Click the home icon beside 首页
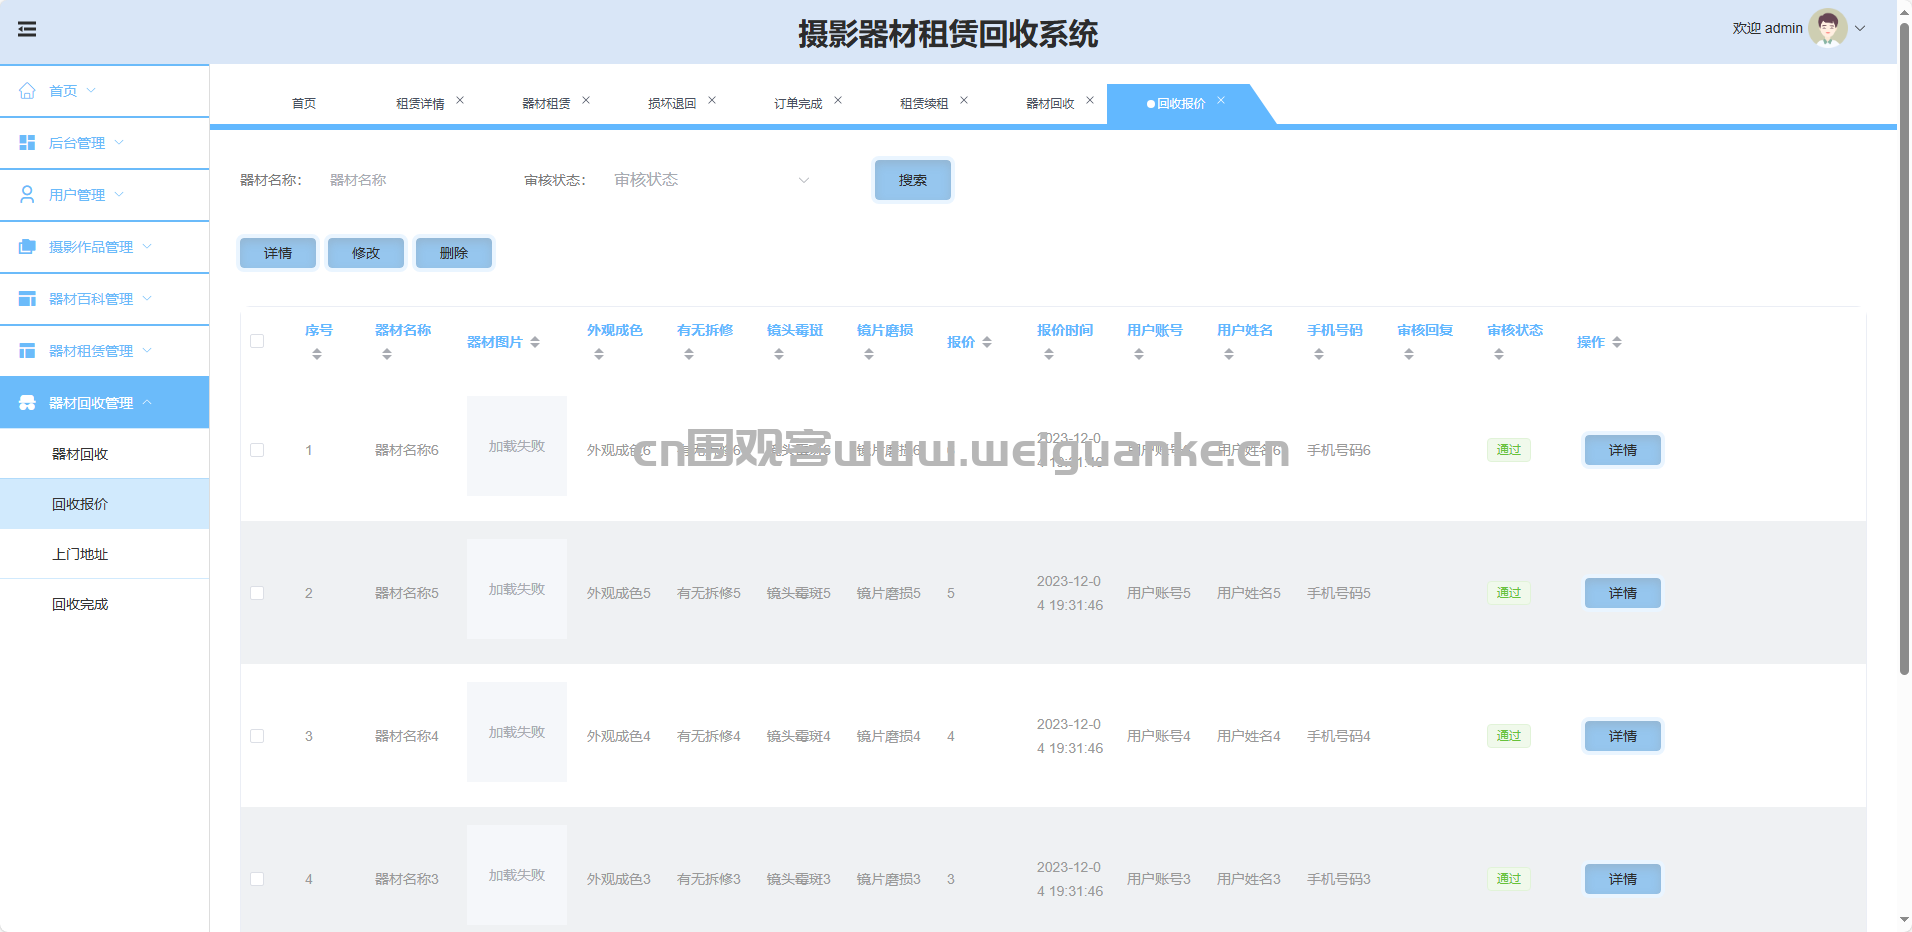The height and width of the screenshot is (932, 1912). click(27, 91)
